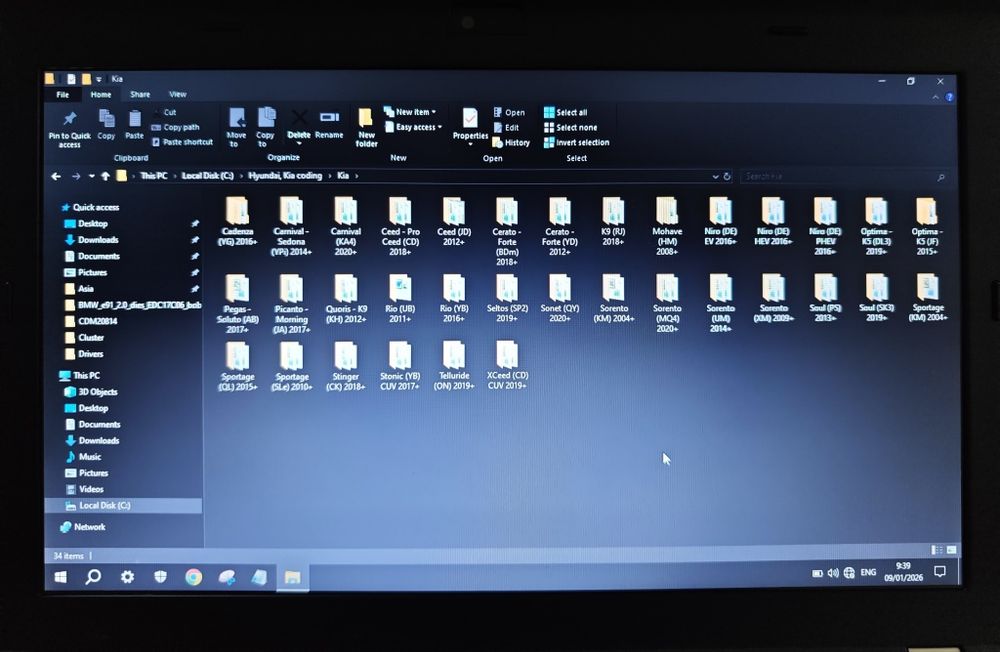Image resolution: width=1000 pixels, height=652 pixels.
Task: Click Pin to Quick access icon
Action: 70,119
